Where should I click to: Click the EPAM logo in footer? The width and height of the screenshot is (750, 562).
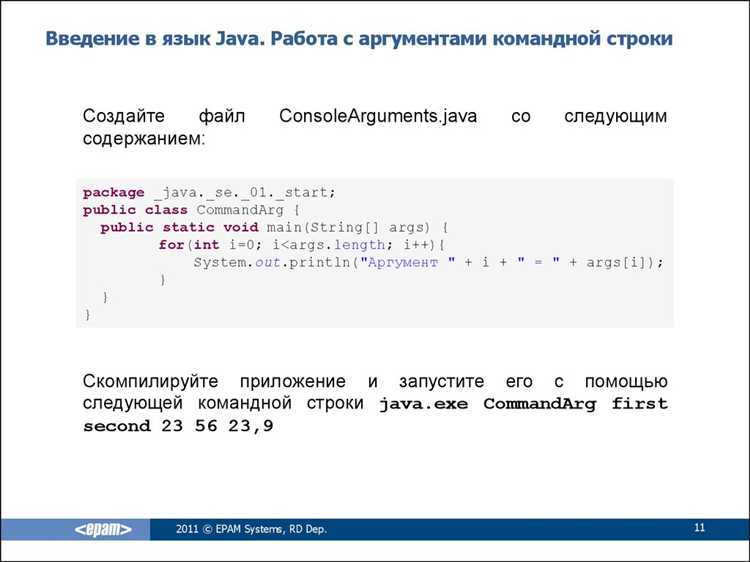[103, 529]
